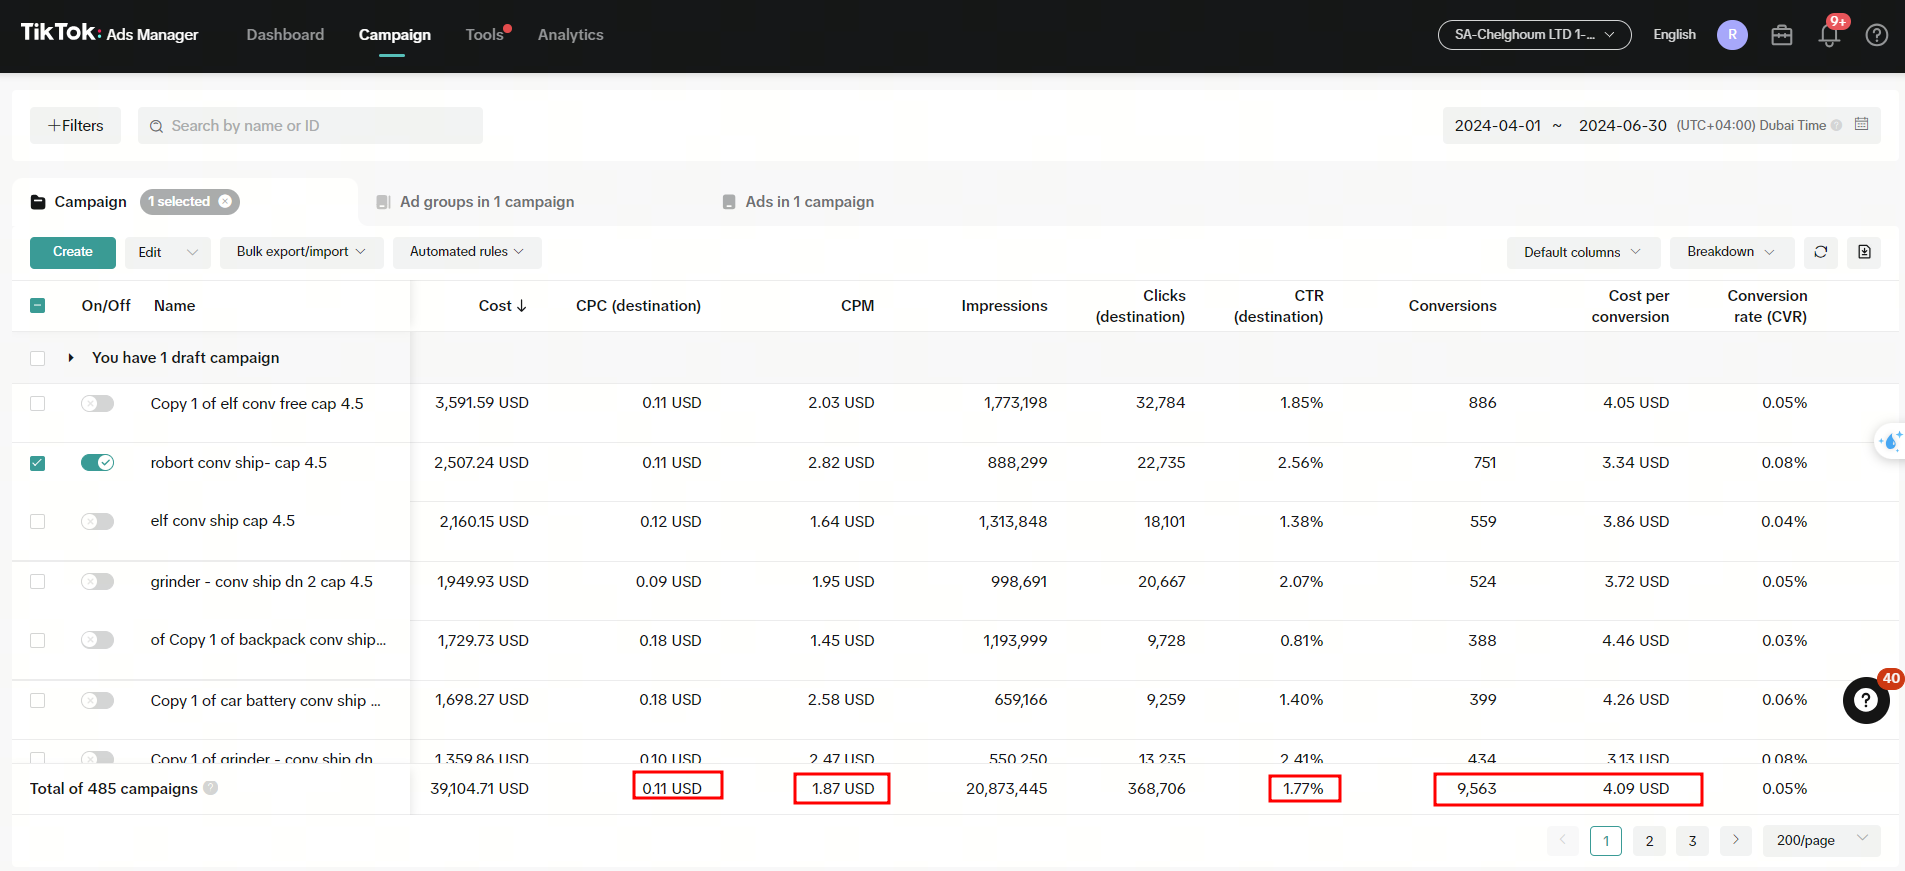Turn on elf conv ship cap 4.5 switch
This screenshot has width=1905, height=871.
(x=97, y=521)
